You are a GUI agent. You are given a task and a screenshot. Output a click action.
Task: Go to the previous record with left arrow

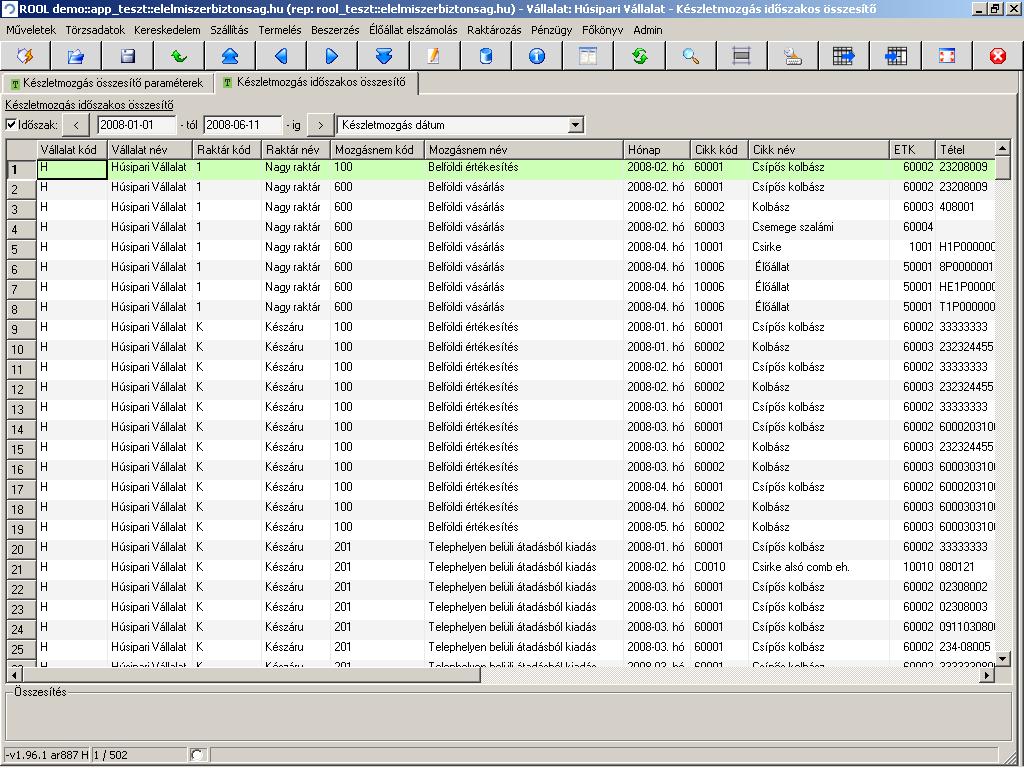281,56
